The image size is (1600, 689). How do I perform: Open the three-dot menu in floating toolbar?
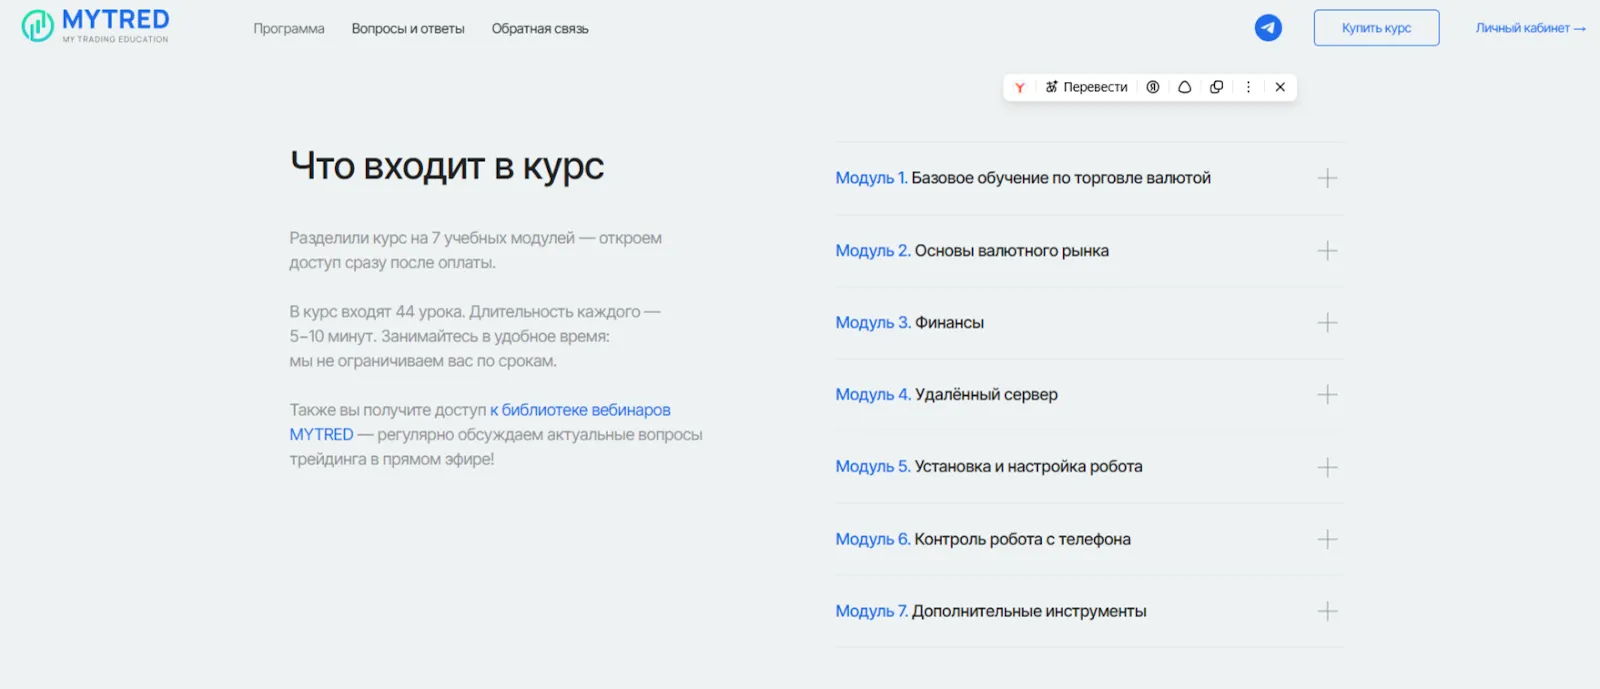(1248, 87)
